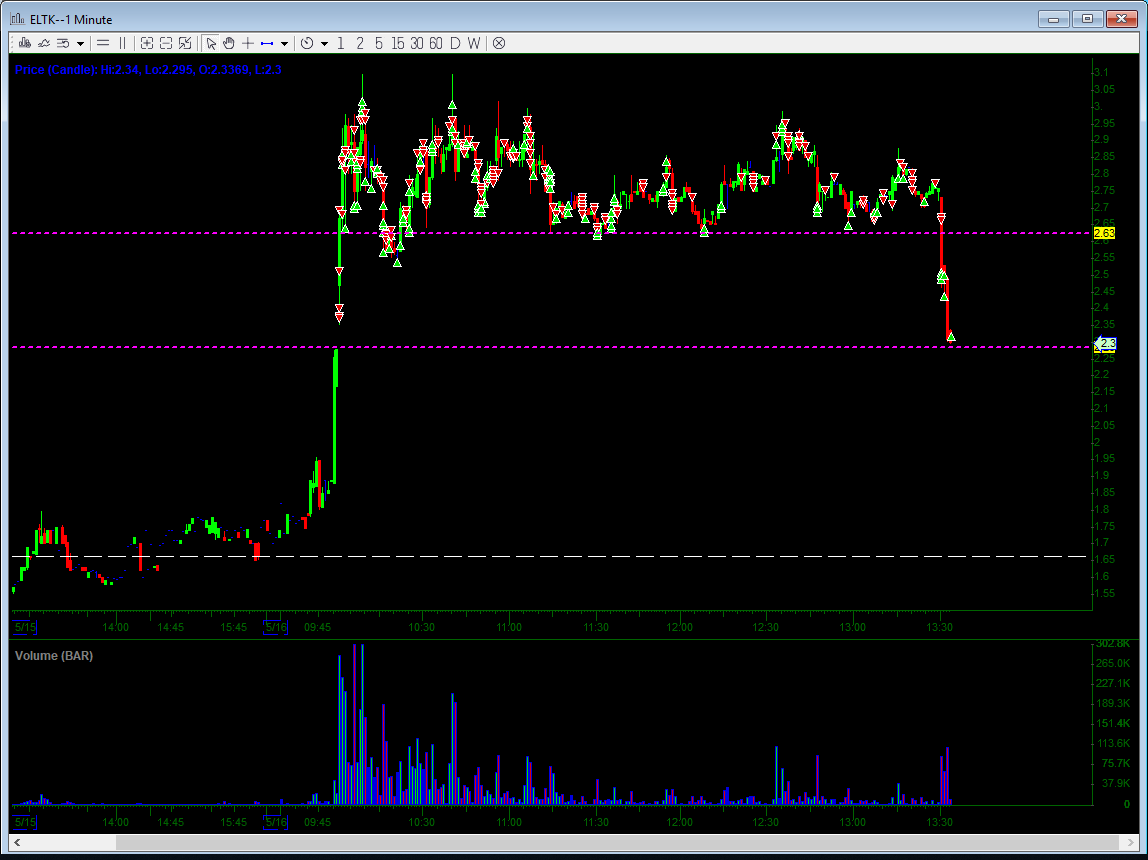Select the line chart style icon
The height and width of the screenshot is (860, 1148).
(43, 43)
